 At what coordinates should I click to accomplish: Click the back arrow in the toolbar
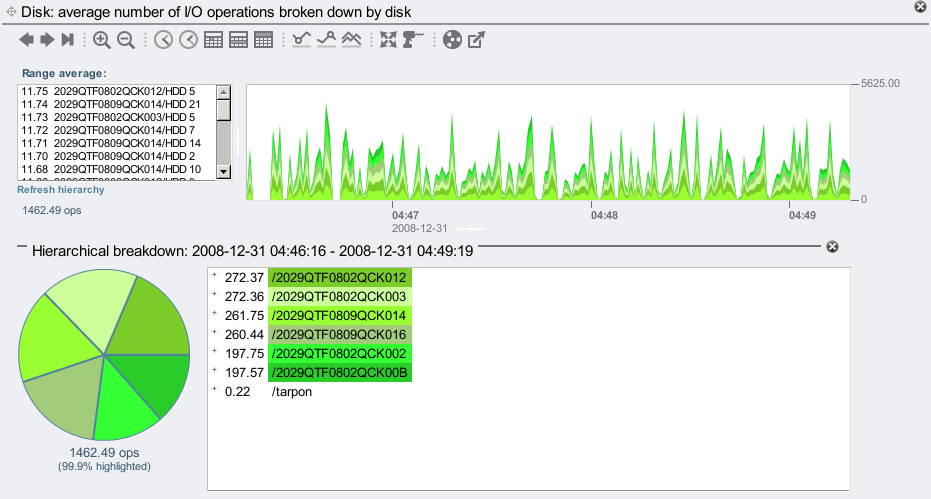27,40
